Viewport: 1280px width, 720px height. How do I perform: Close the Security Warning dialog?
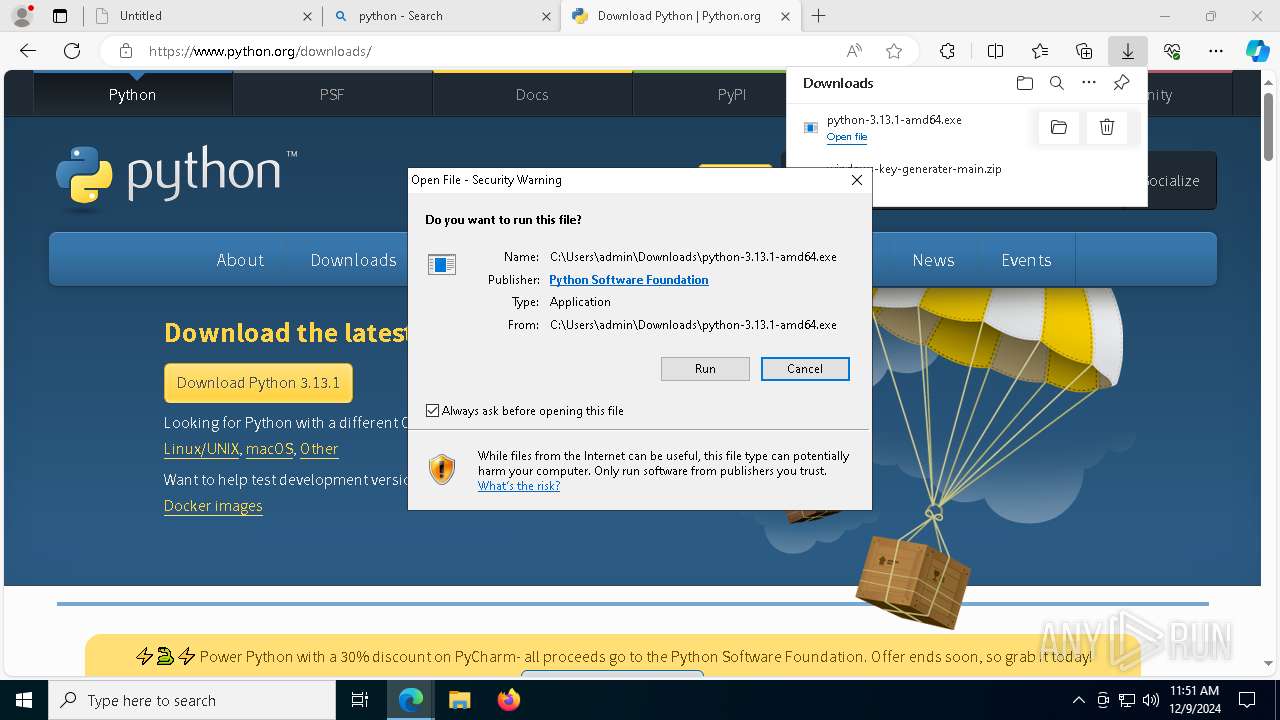pos(856,180)
